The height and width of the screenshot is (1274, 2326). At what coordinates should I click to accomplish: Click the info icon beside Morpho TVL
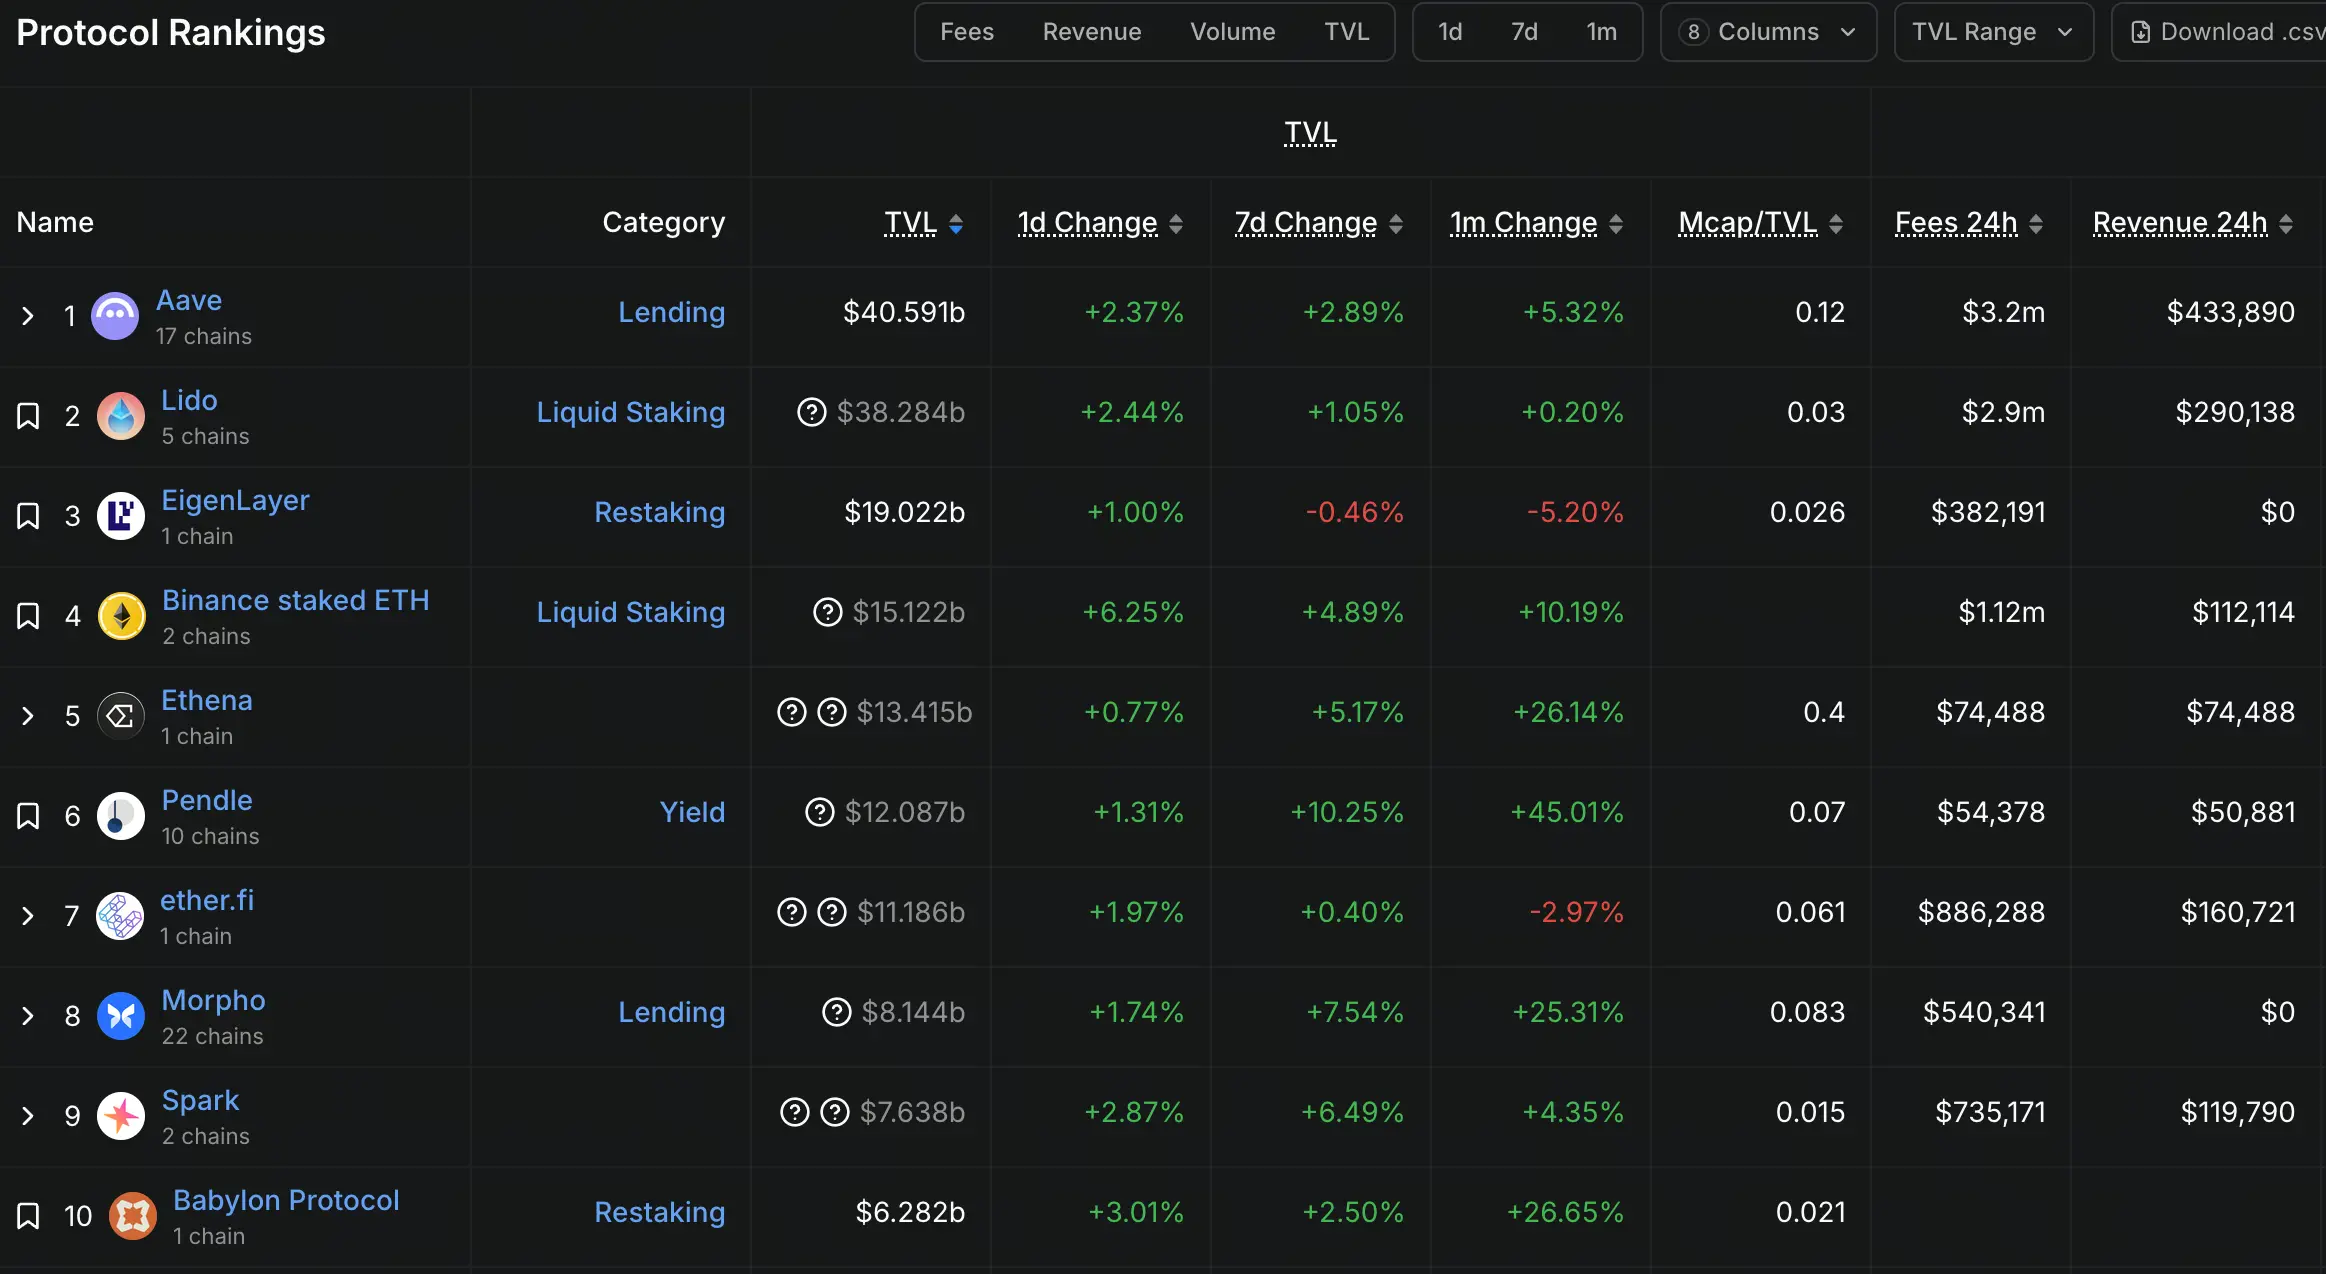pos(837,1012)
